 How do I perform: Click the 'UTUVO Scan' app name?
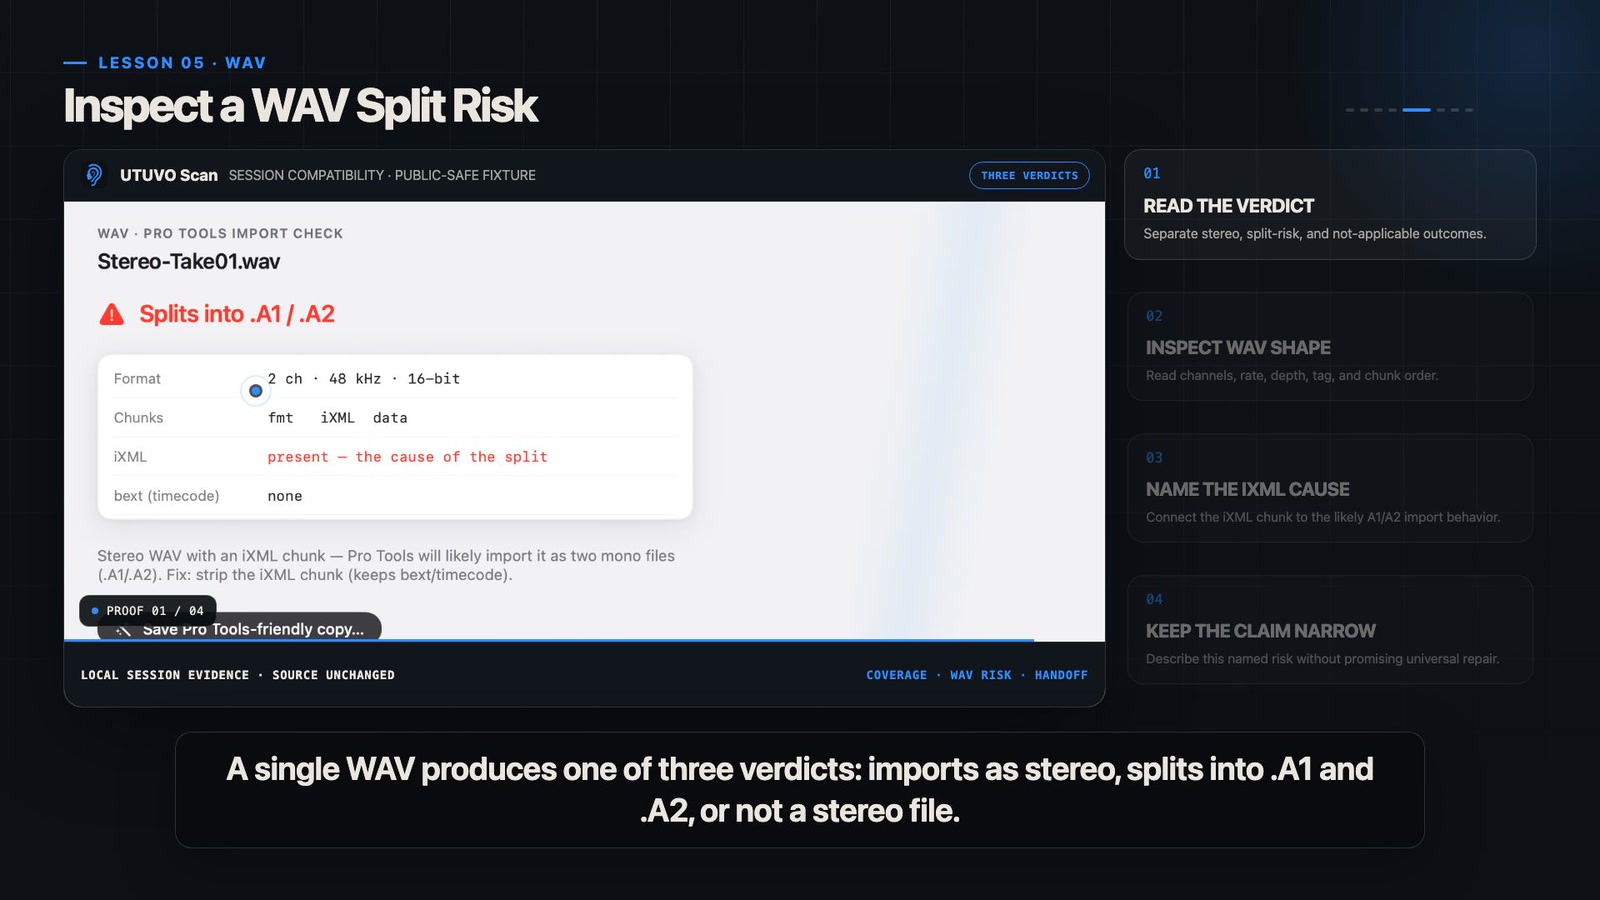[x=169, y=175]
